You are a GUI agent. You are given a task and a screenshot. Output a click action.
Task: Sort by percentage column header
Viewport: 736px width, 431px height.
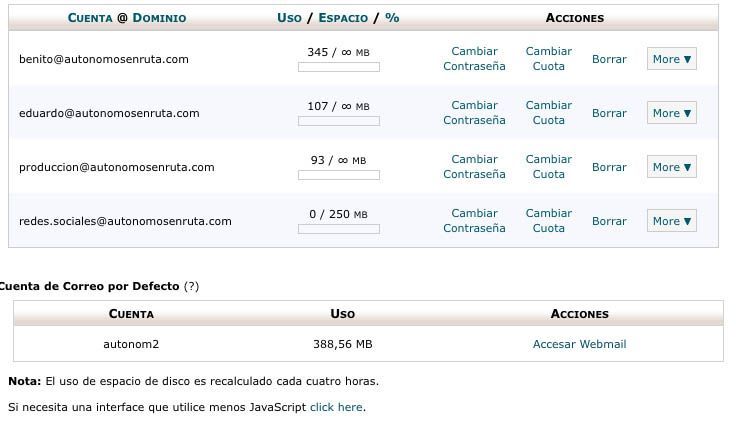click(392, 18)
